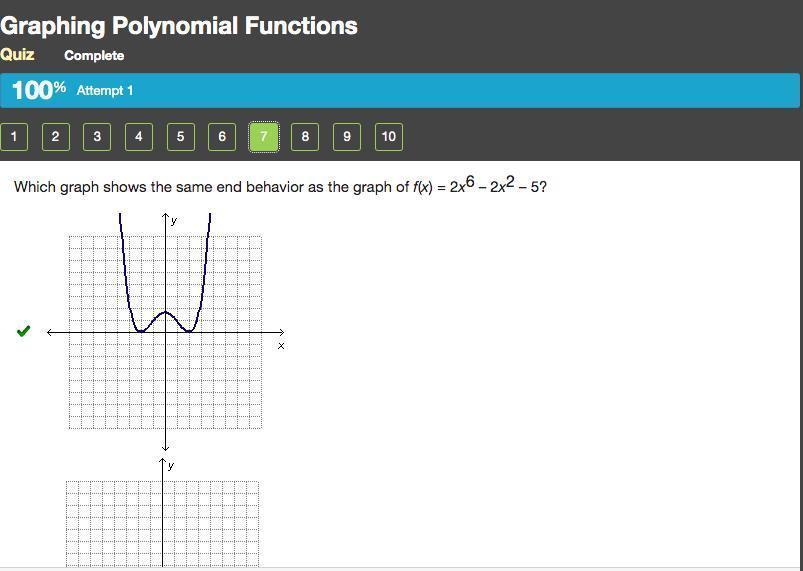Select the second graph answer
Image resolution: width=803 pixels, height=571 pixels.
163,520
